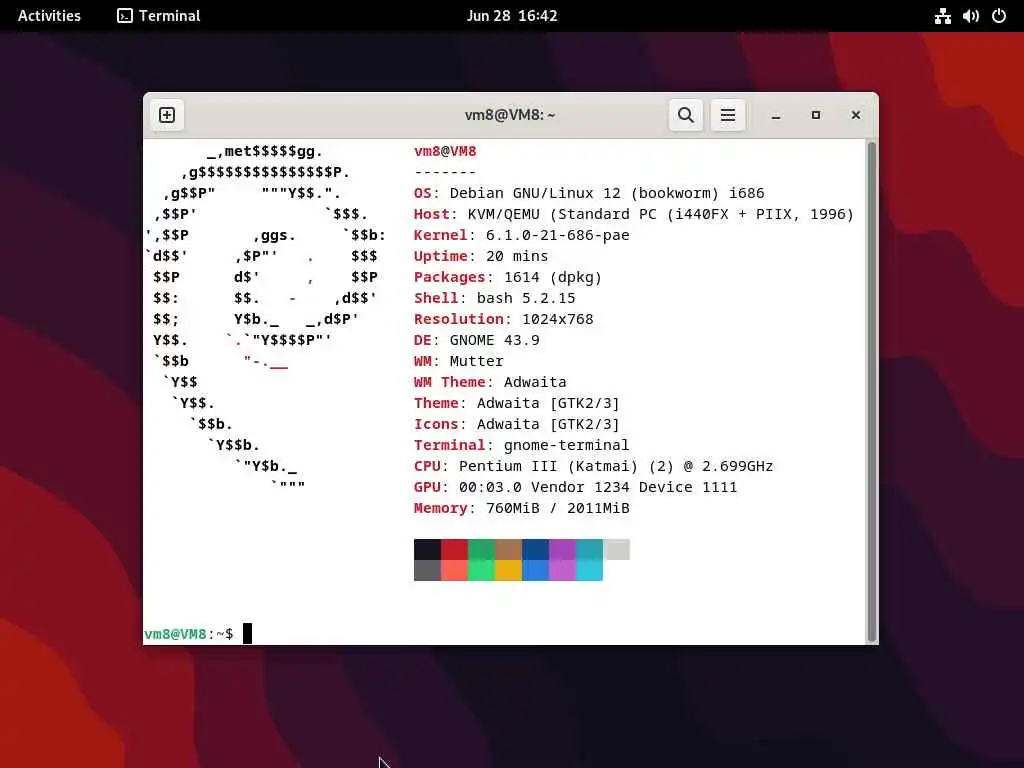Click the network status icon
The width and height of the screenshot is (1024, 768).
pos(942,16)
